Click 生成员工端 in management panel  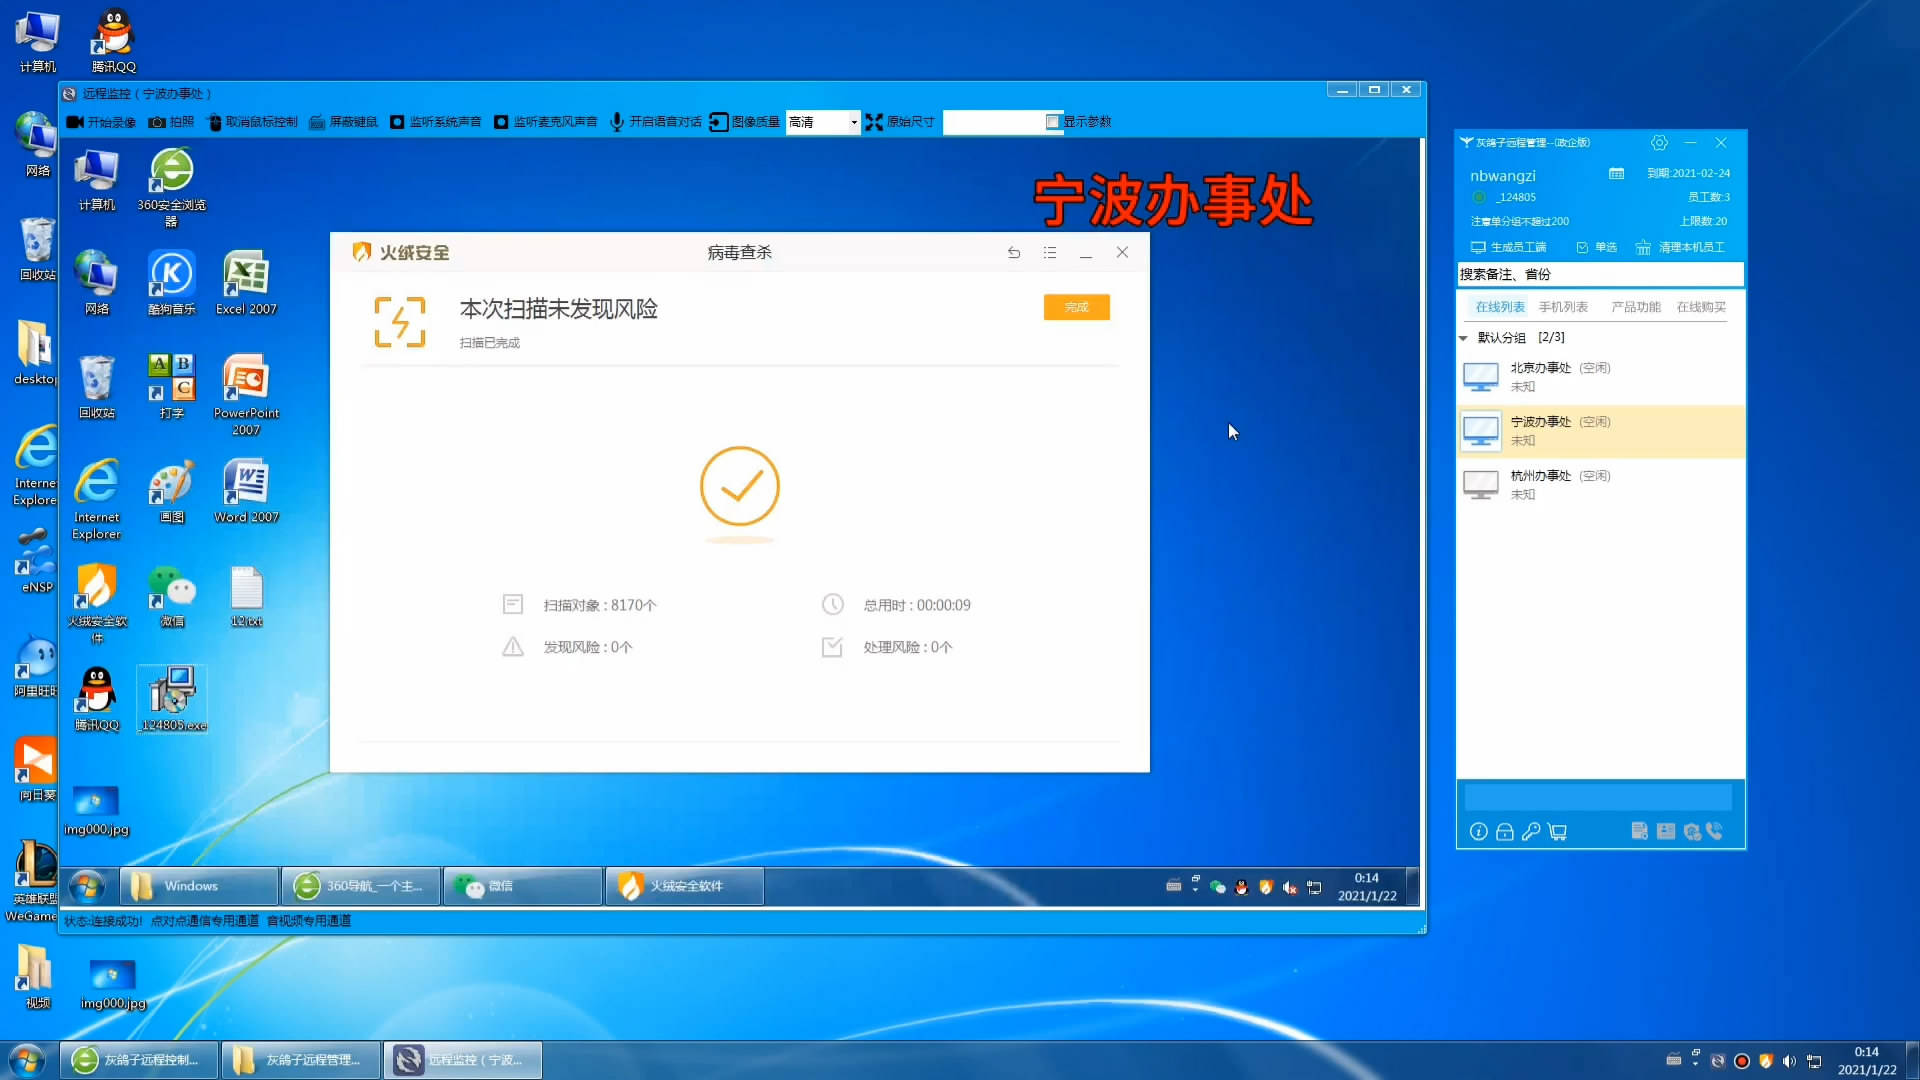click(1508, 247)
